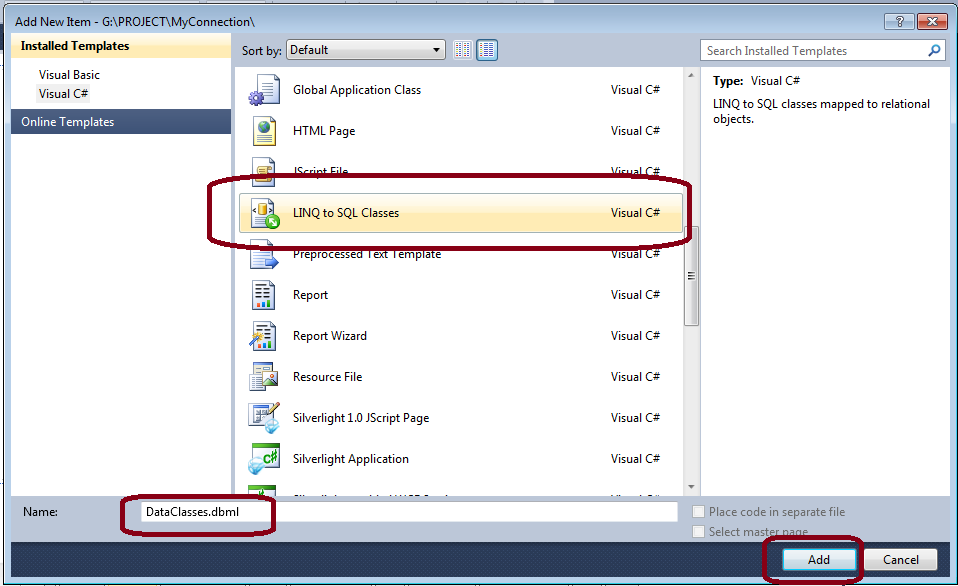
Task: Collapse the Installed Templates section
Action: tap(75, 46)
